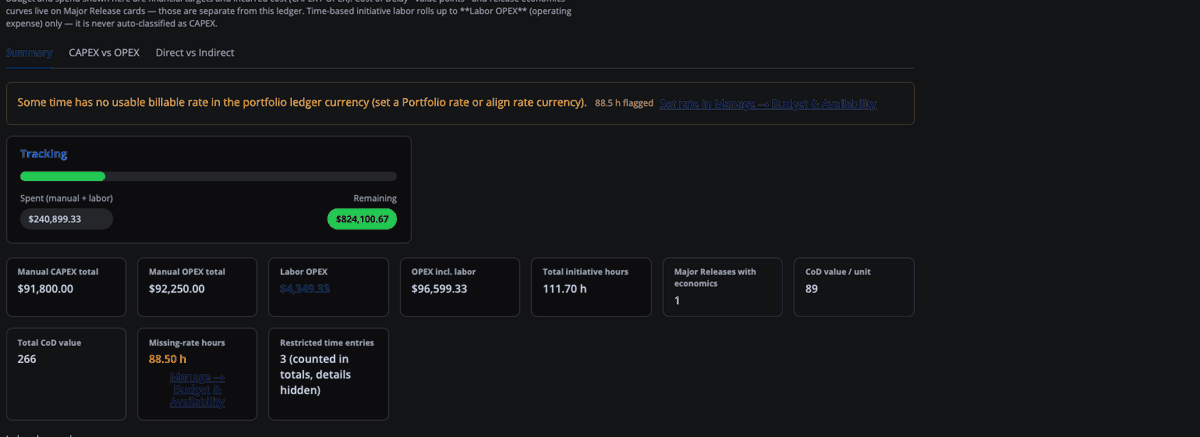Click the orange 88.50 h missing-rate value
This screenshot has width=1200, height=437.
[x=168, y=359]
